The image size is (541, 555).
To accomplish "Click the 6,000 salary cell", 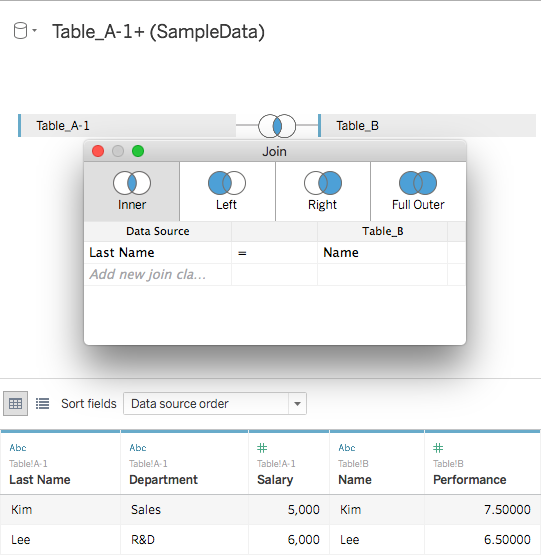I will (x=289, y=540).
